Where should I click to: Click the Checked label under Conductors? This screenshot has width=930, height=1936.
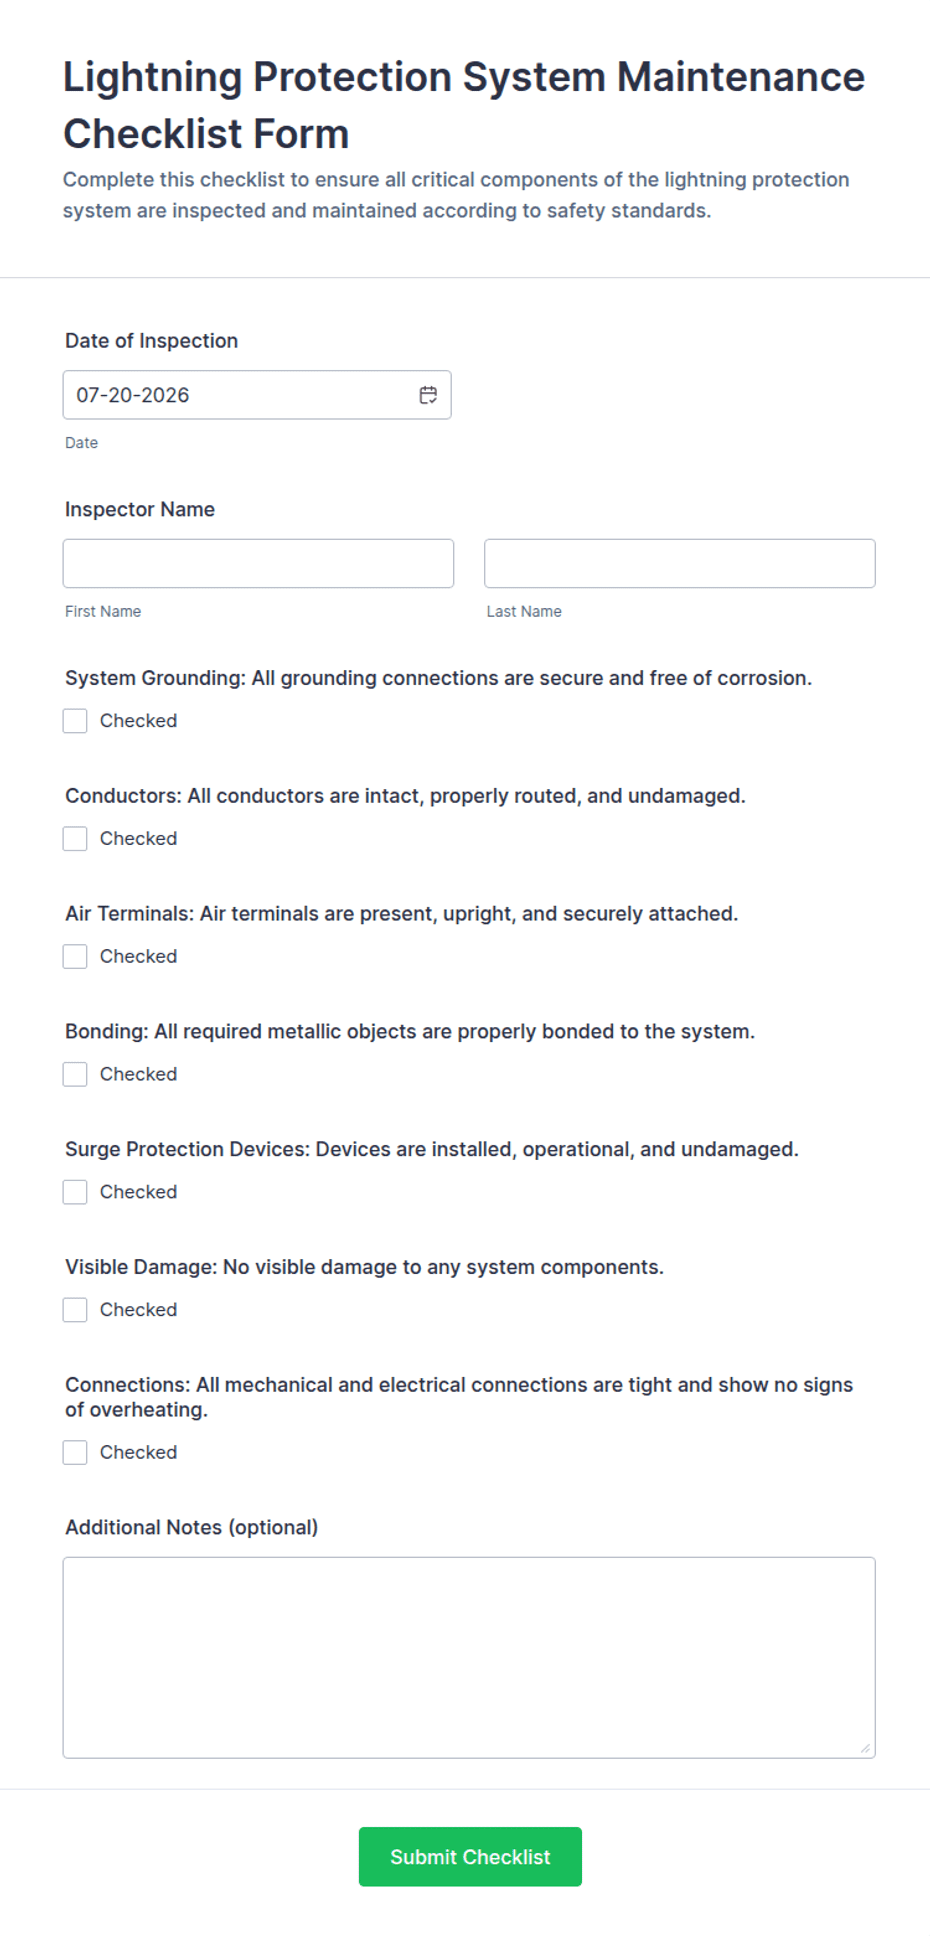click(x=138, y=839)
